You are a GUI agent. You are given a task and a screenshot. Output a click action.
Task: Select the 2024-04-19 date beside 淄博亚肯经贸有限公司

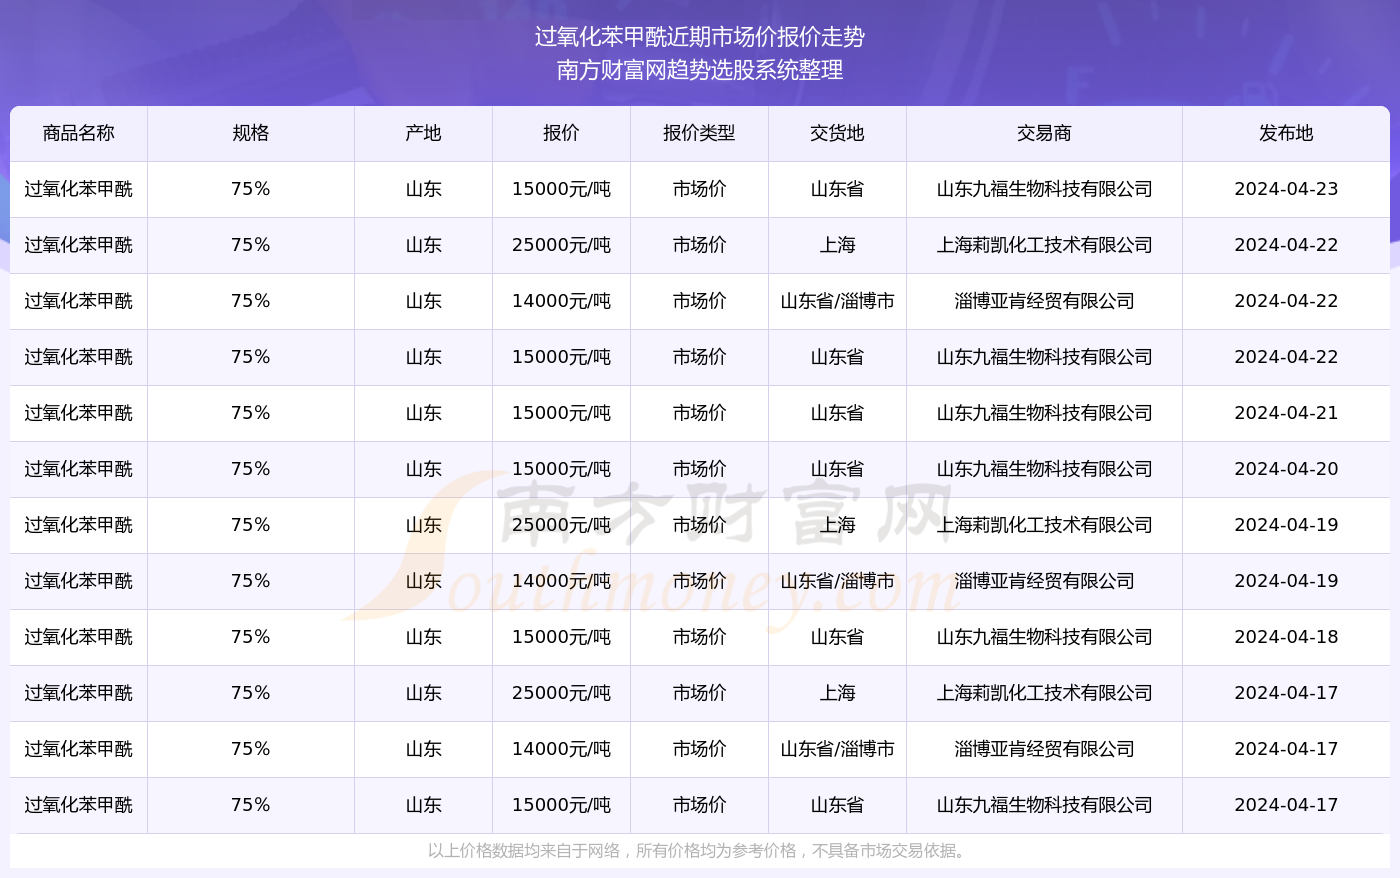tap(1286, 581)
